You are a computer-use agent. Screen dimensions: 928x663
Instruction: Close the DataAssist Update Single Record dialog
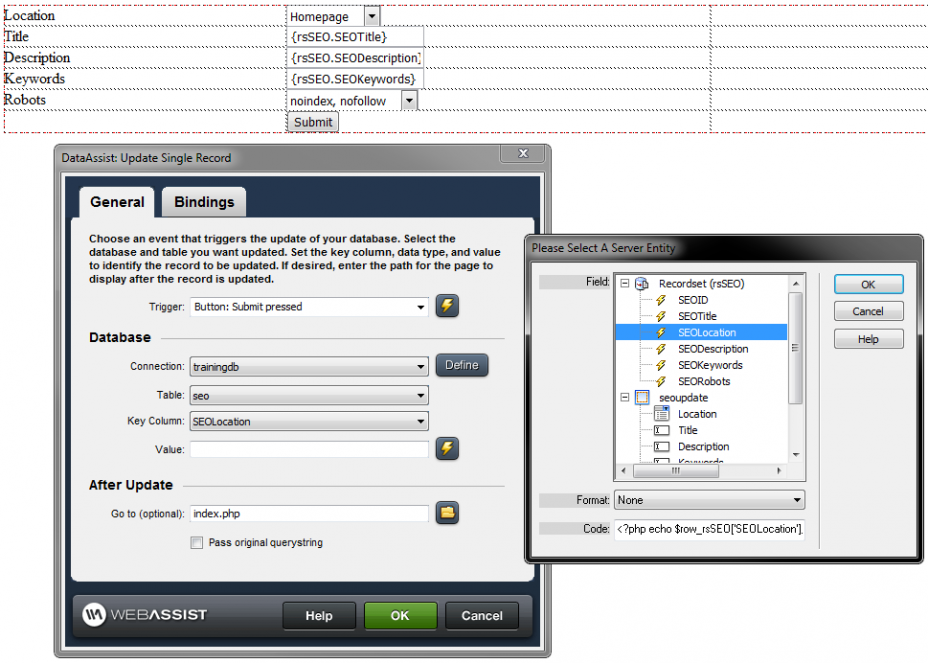click(523, 153)
